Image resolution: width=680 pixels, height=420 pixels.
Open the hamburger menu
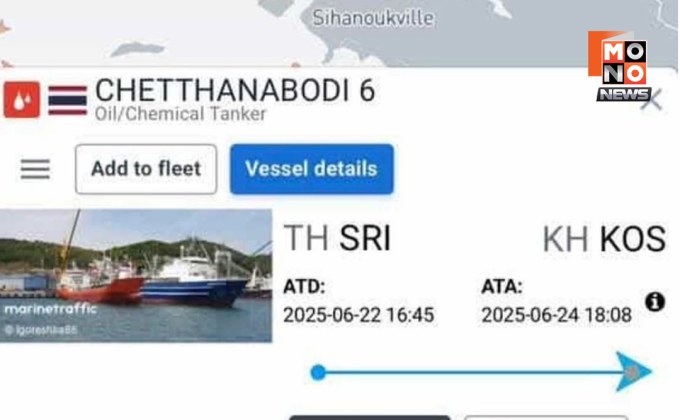tap(35, 169)
